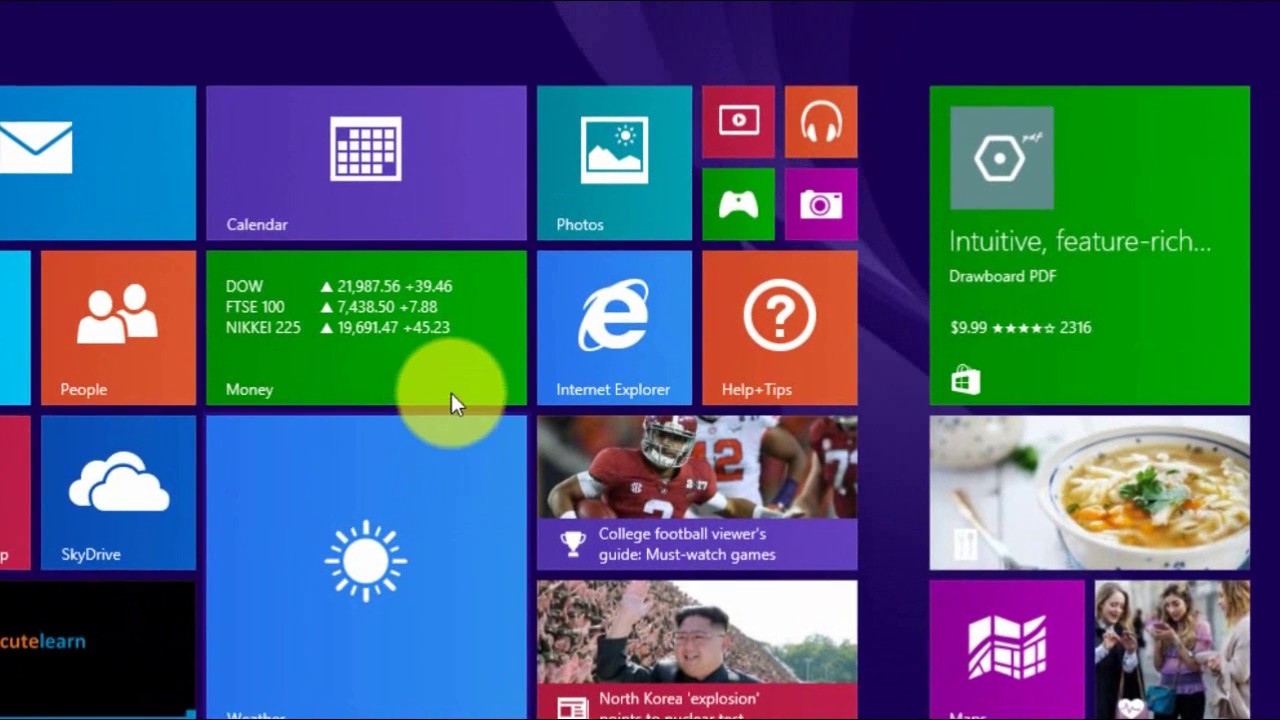Open the Health & Fitness photo tile

pos(1172,650)
